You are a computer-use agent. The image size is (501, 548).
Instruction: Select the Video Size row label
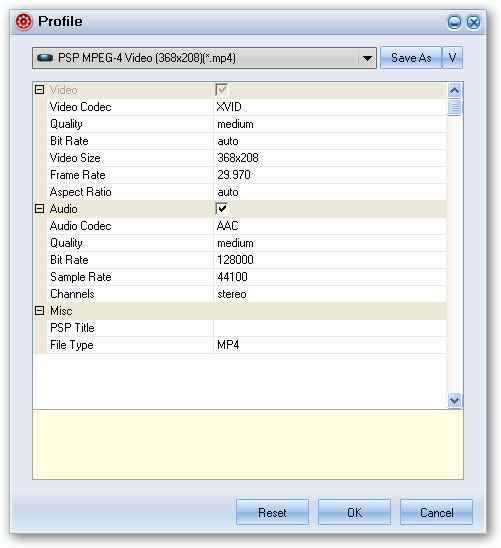(x=75, y=158)
